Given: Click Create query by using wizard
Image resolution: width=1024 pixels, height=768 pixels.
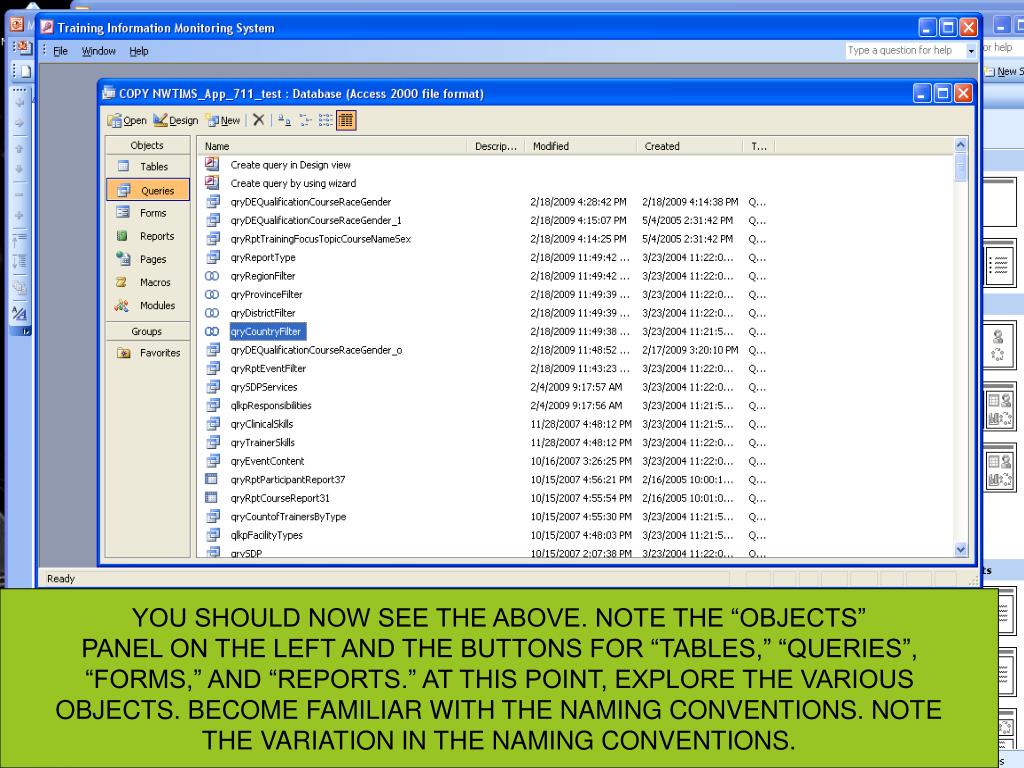Looking at the screenshot, I should 293,183.
